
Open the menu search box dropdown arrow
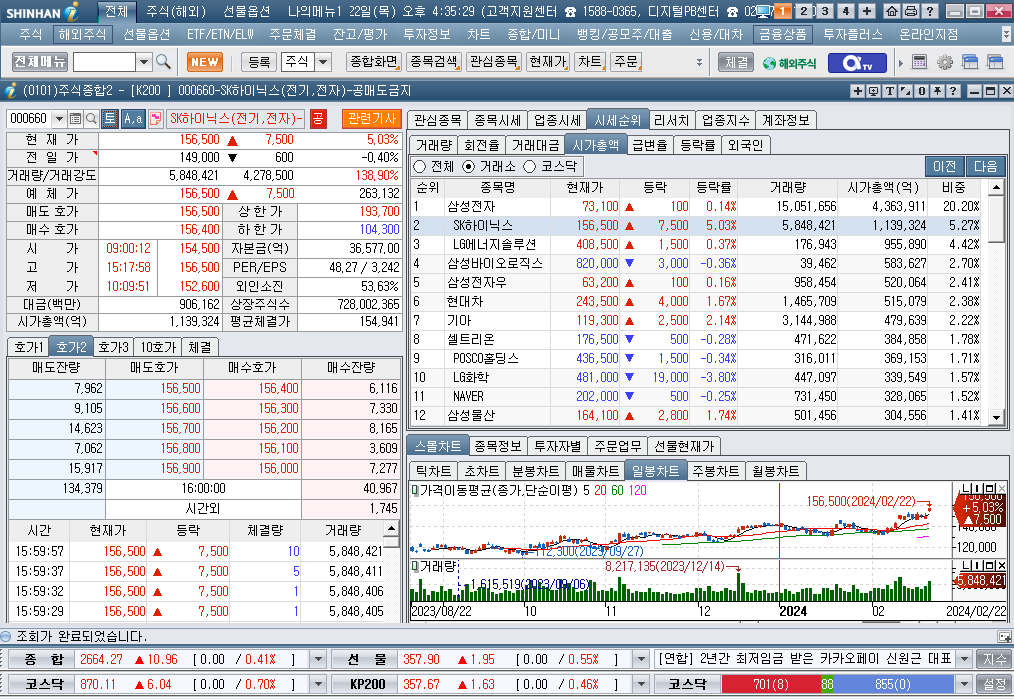[x=144, y=62]
